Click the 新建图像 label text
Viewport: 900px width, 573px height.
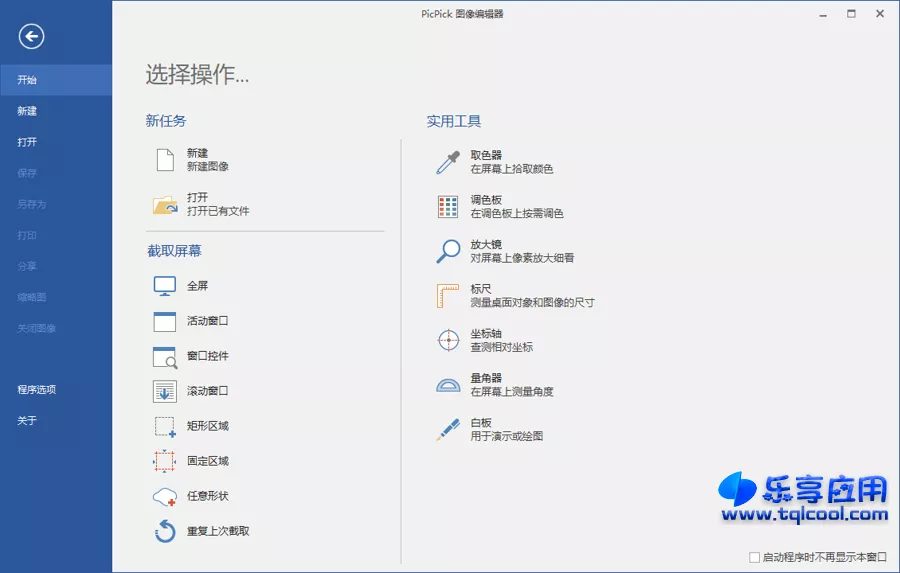tap(208, 167)
